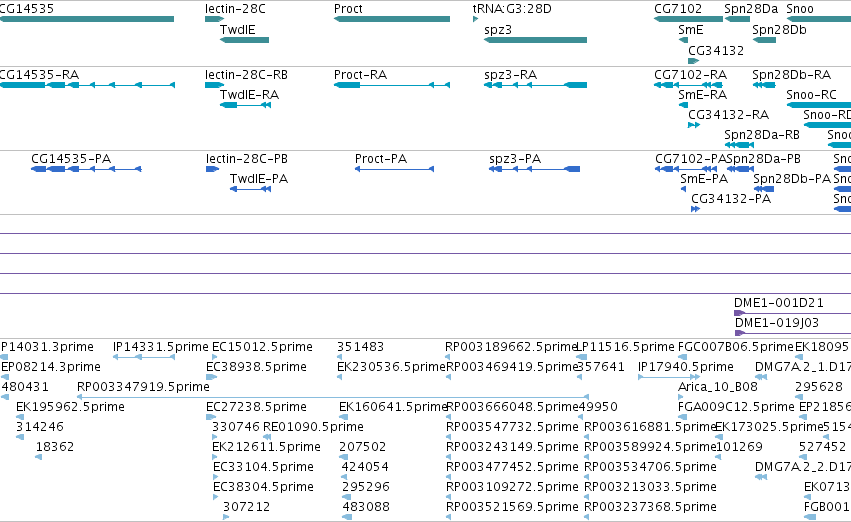Click the lectin-28C gene glyph
Viewport: 851px width, 522px height.
pos(214,19)
